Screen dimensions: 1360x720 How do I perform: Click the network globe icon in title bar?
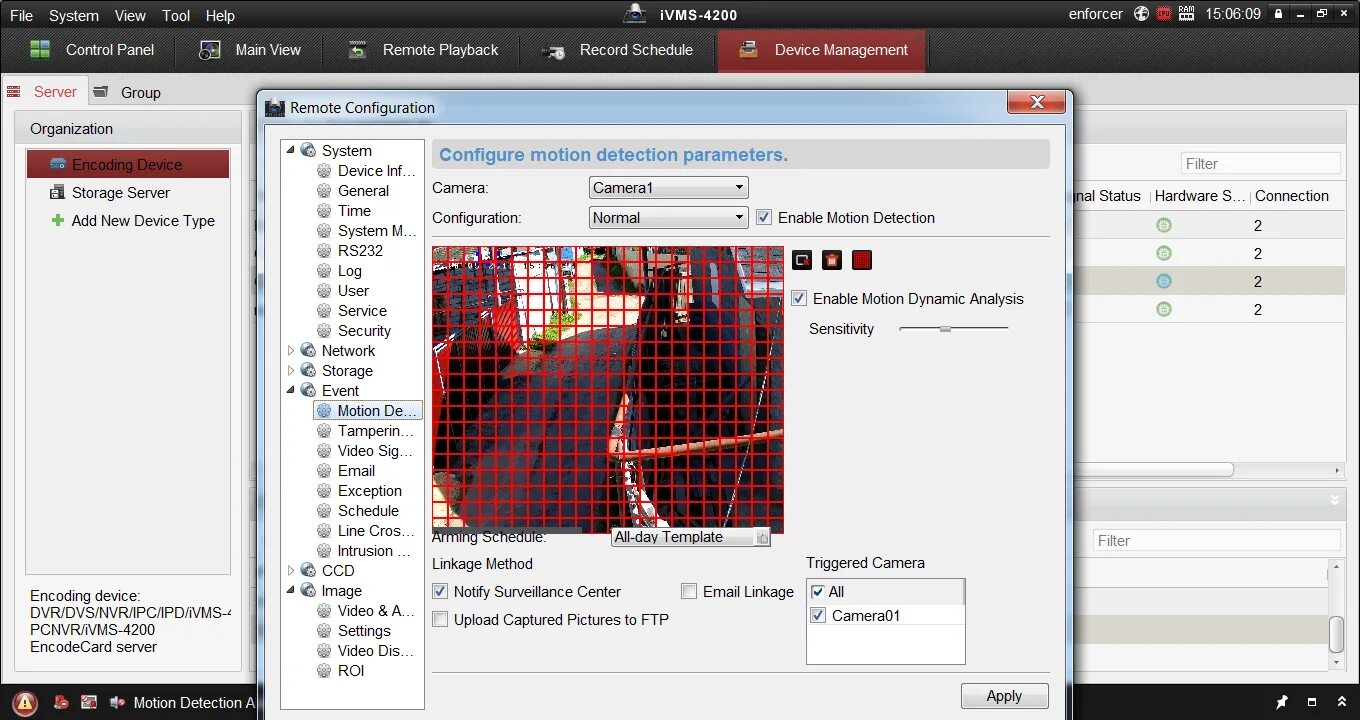(x=1142, y=14)
